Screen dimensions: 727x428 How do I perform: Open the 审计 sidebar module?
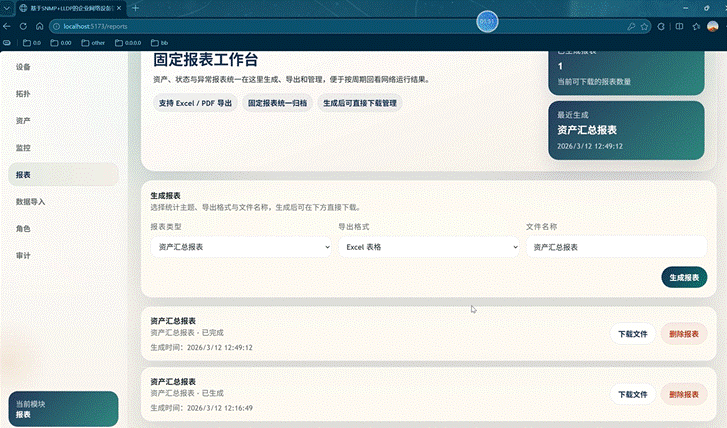click(x=63, y=255)
